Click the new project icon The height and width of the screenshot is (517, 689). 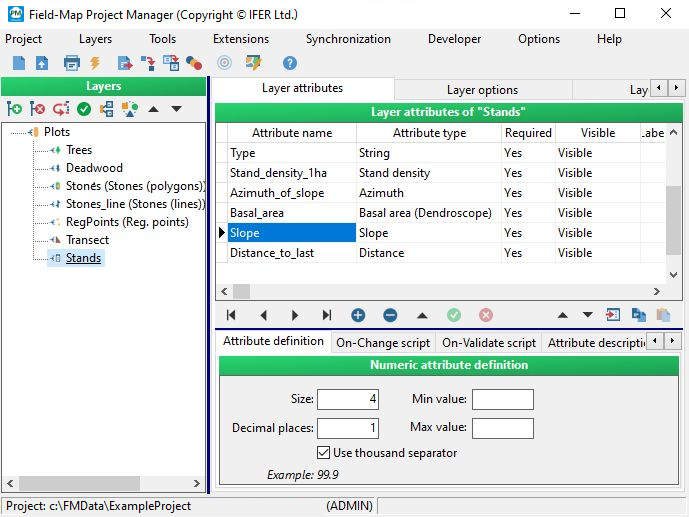19,63
